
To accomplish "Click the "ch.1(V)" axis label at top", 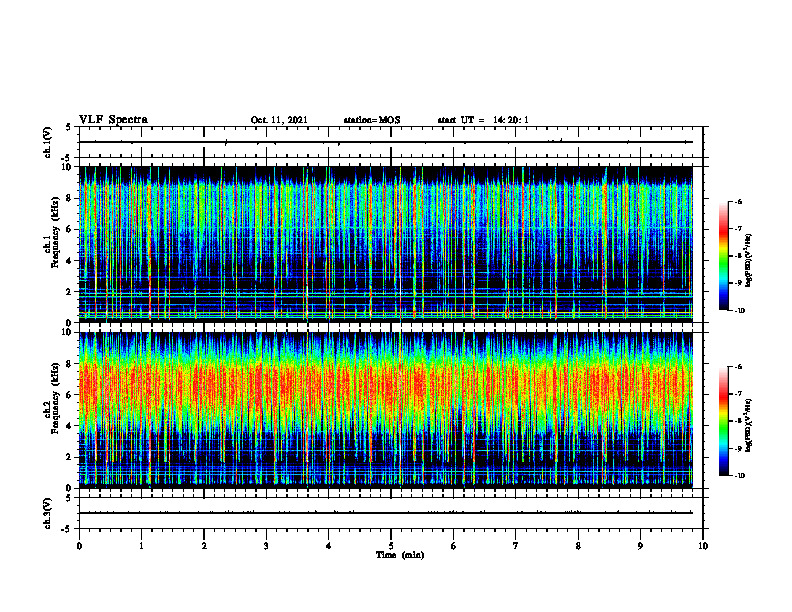I will 48,142.
